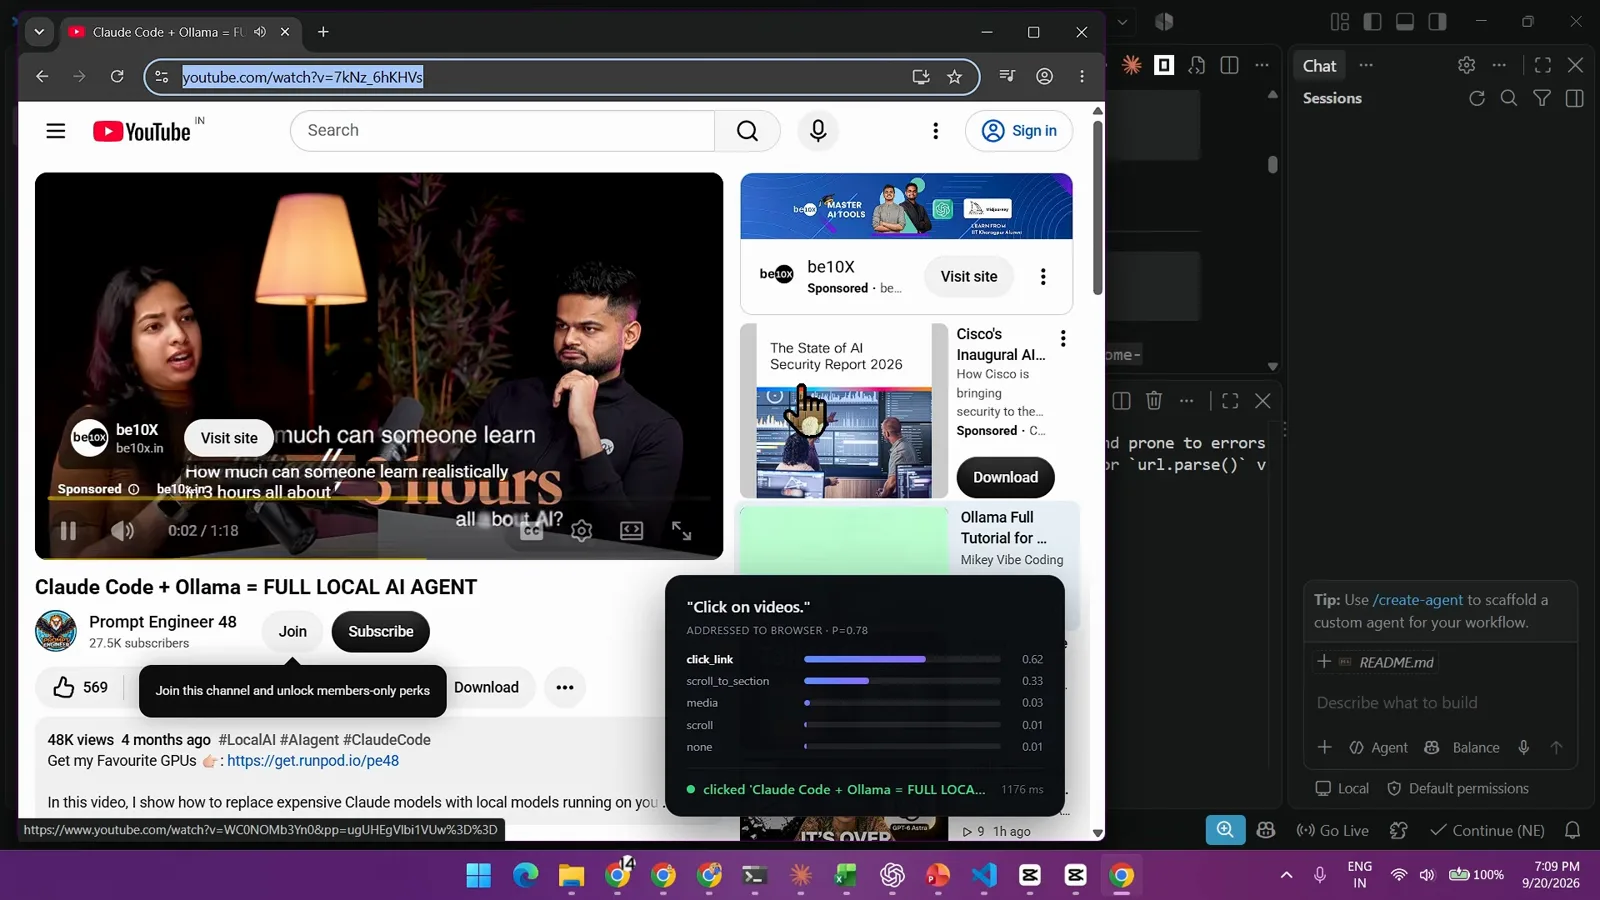The width and height of the screenshot is (1600, 900).
Task: Open the video player settings gear
Action: (582, 531)
